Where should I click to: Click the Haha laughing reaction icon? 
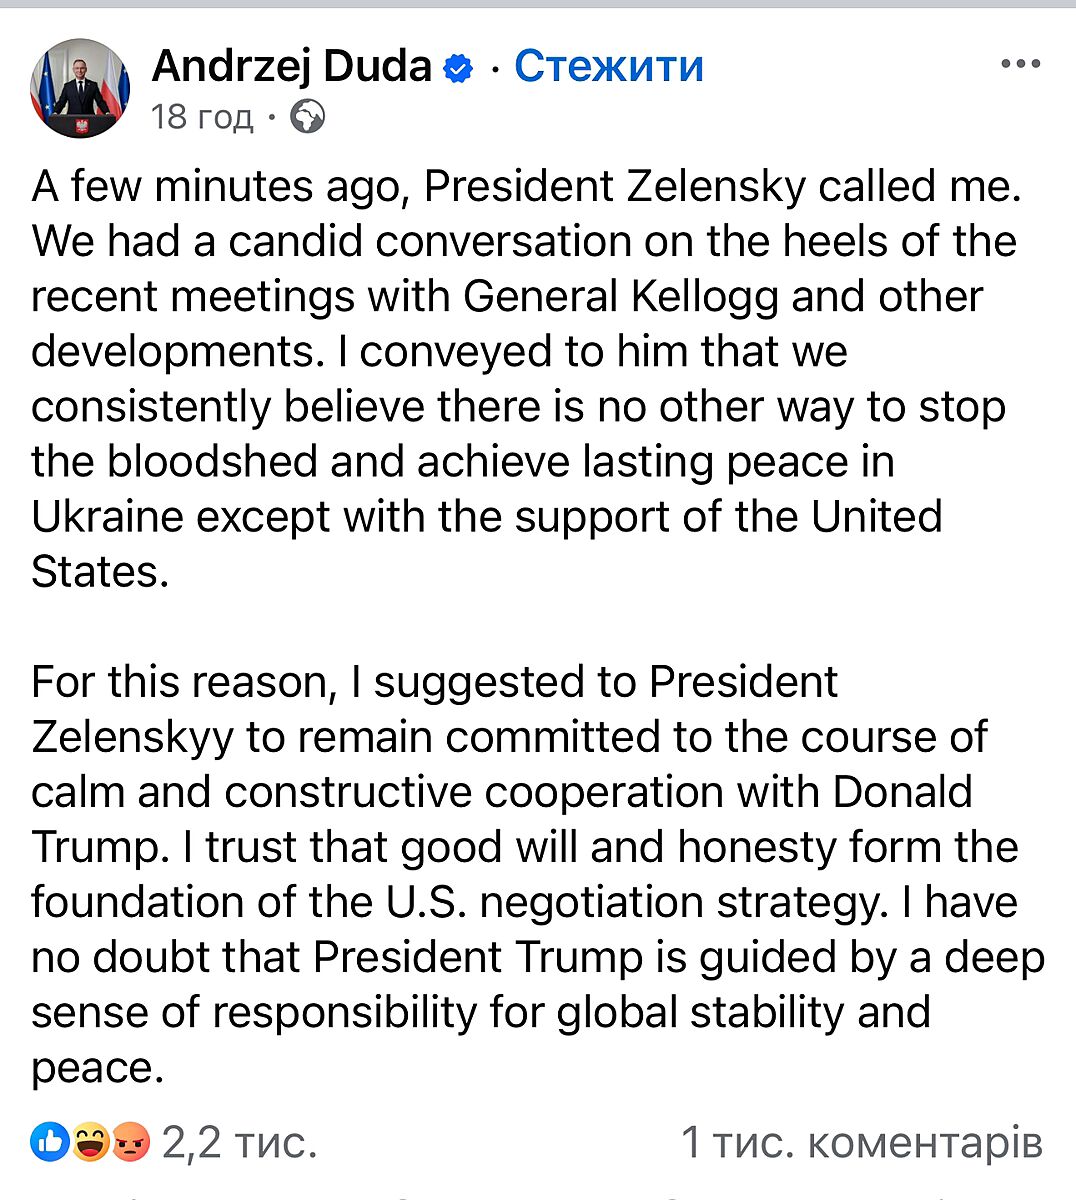click(x=90, y=1141)
